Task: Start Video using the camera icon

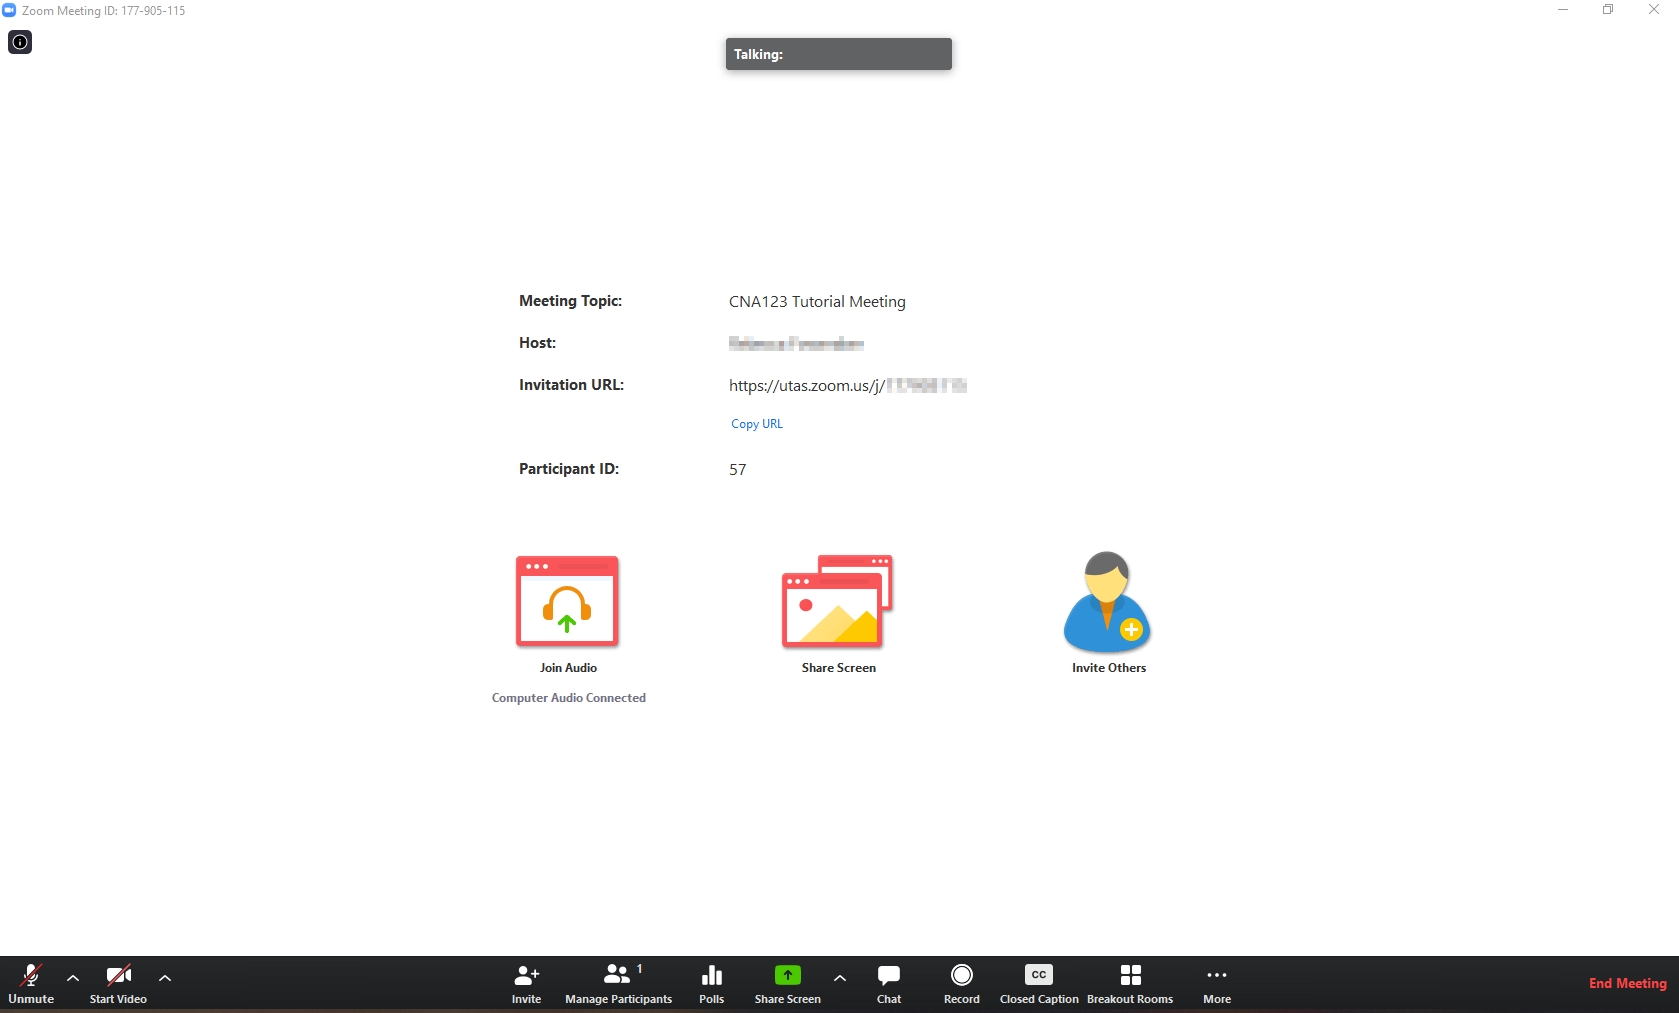Action: point(118,984)
